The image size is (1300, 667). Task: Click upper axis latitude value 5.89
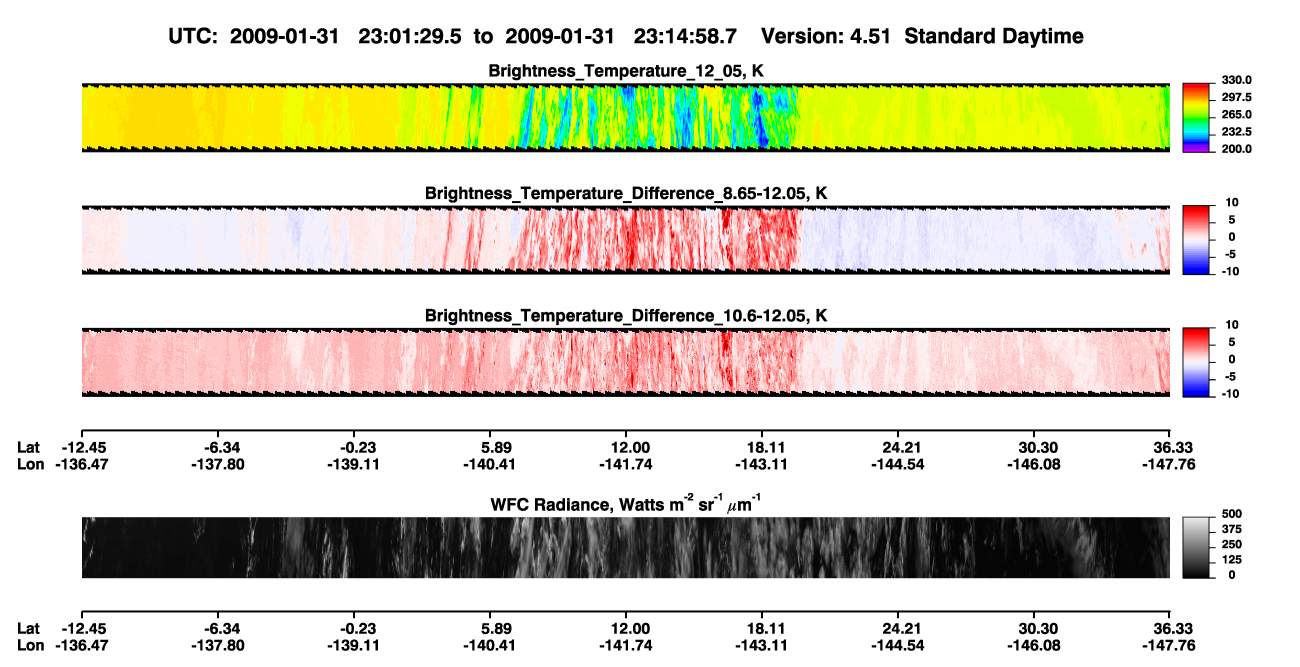coord(490,447)
